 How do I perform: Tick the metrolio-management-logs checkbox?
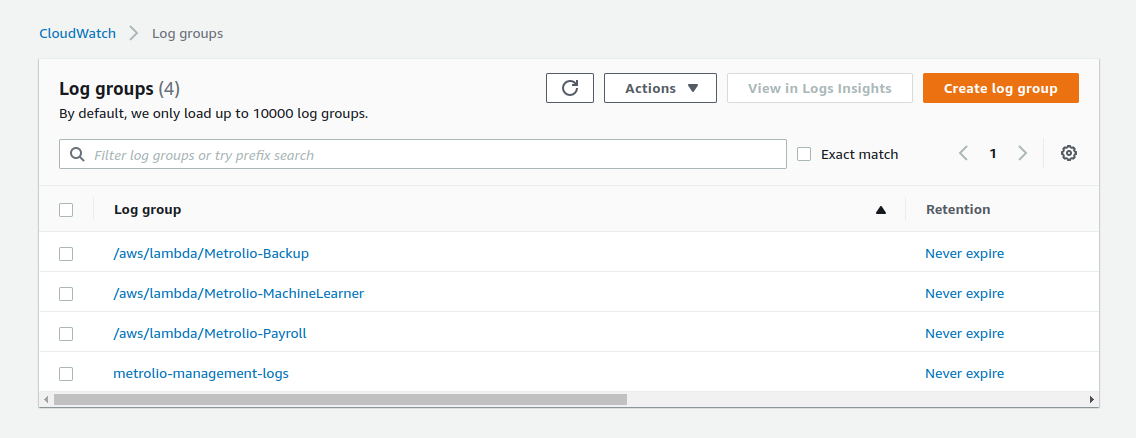tap(66, 374)
